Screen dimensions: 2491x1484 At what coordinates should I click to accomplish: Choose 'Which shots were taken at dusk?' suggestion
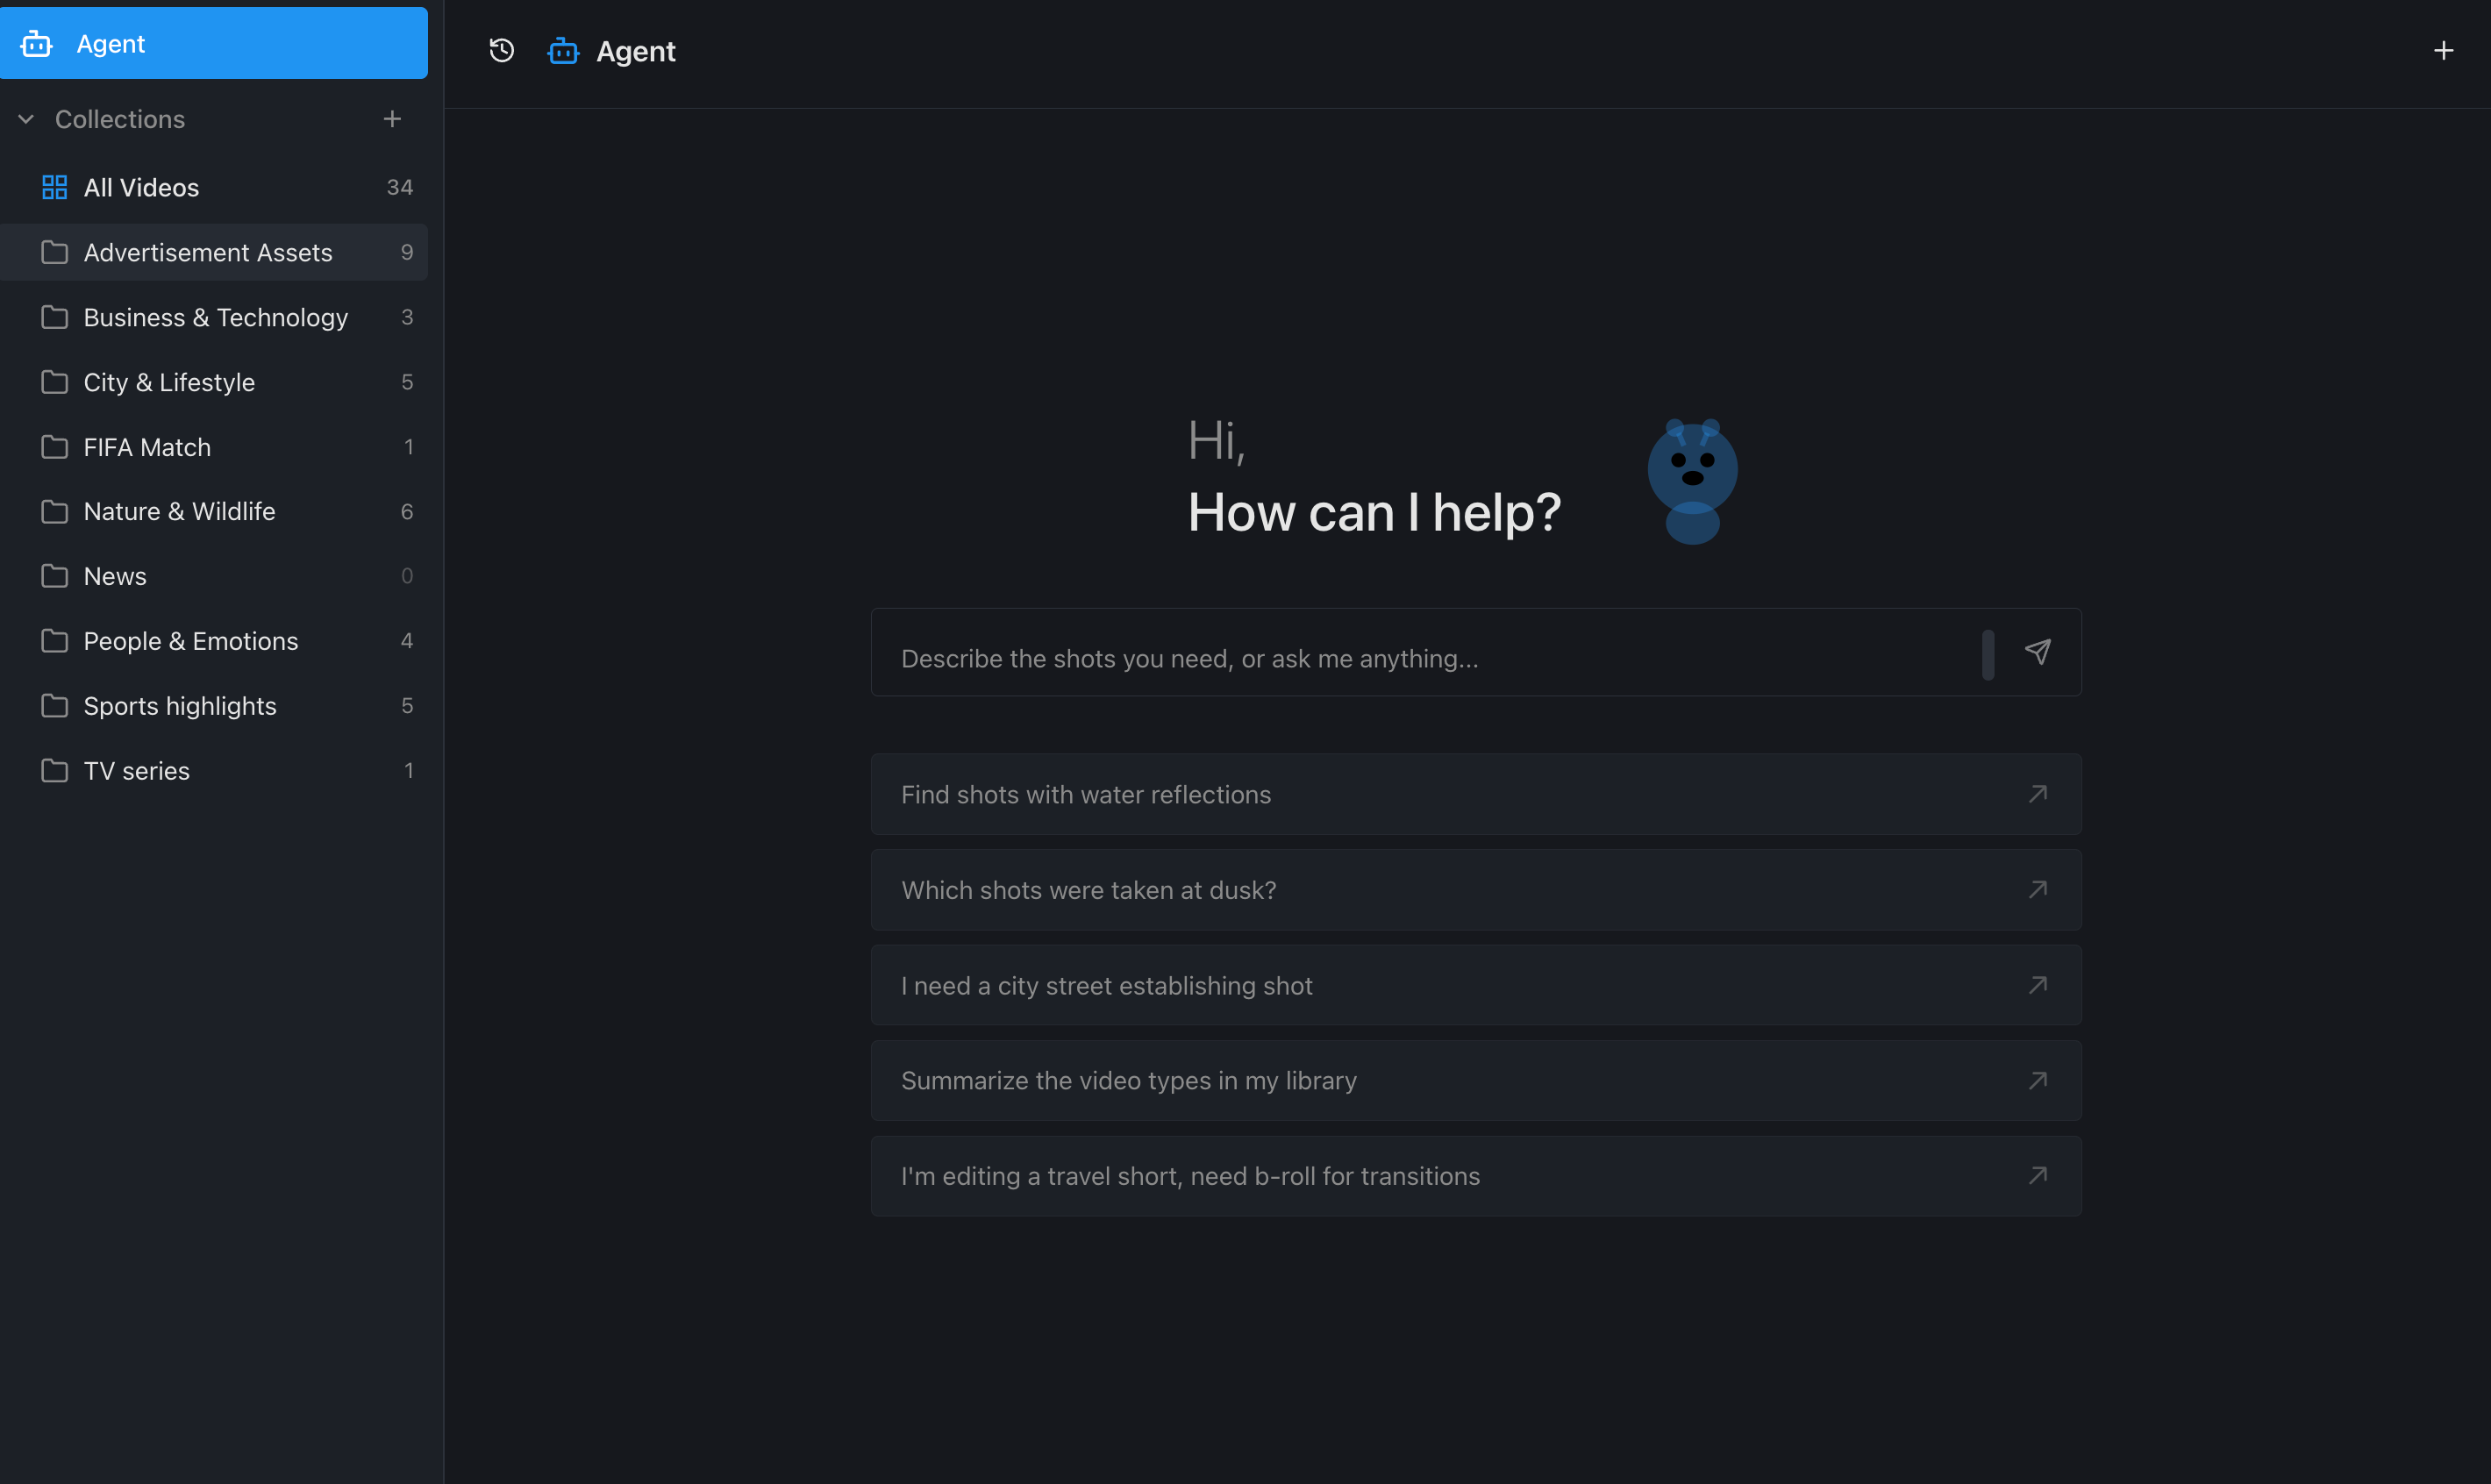[1476, 890]
